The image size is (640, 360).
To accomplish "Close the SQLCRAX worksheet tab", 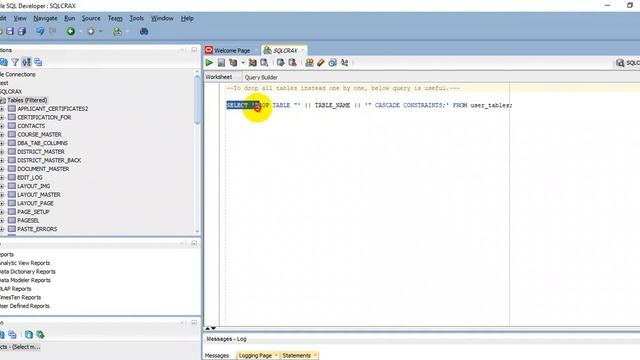I will 302,50.
